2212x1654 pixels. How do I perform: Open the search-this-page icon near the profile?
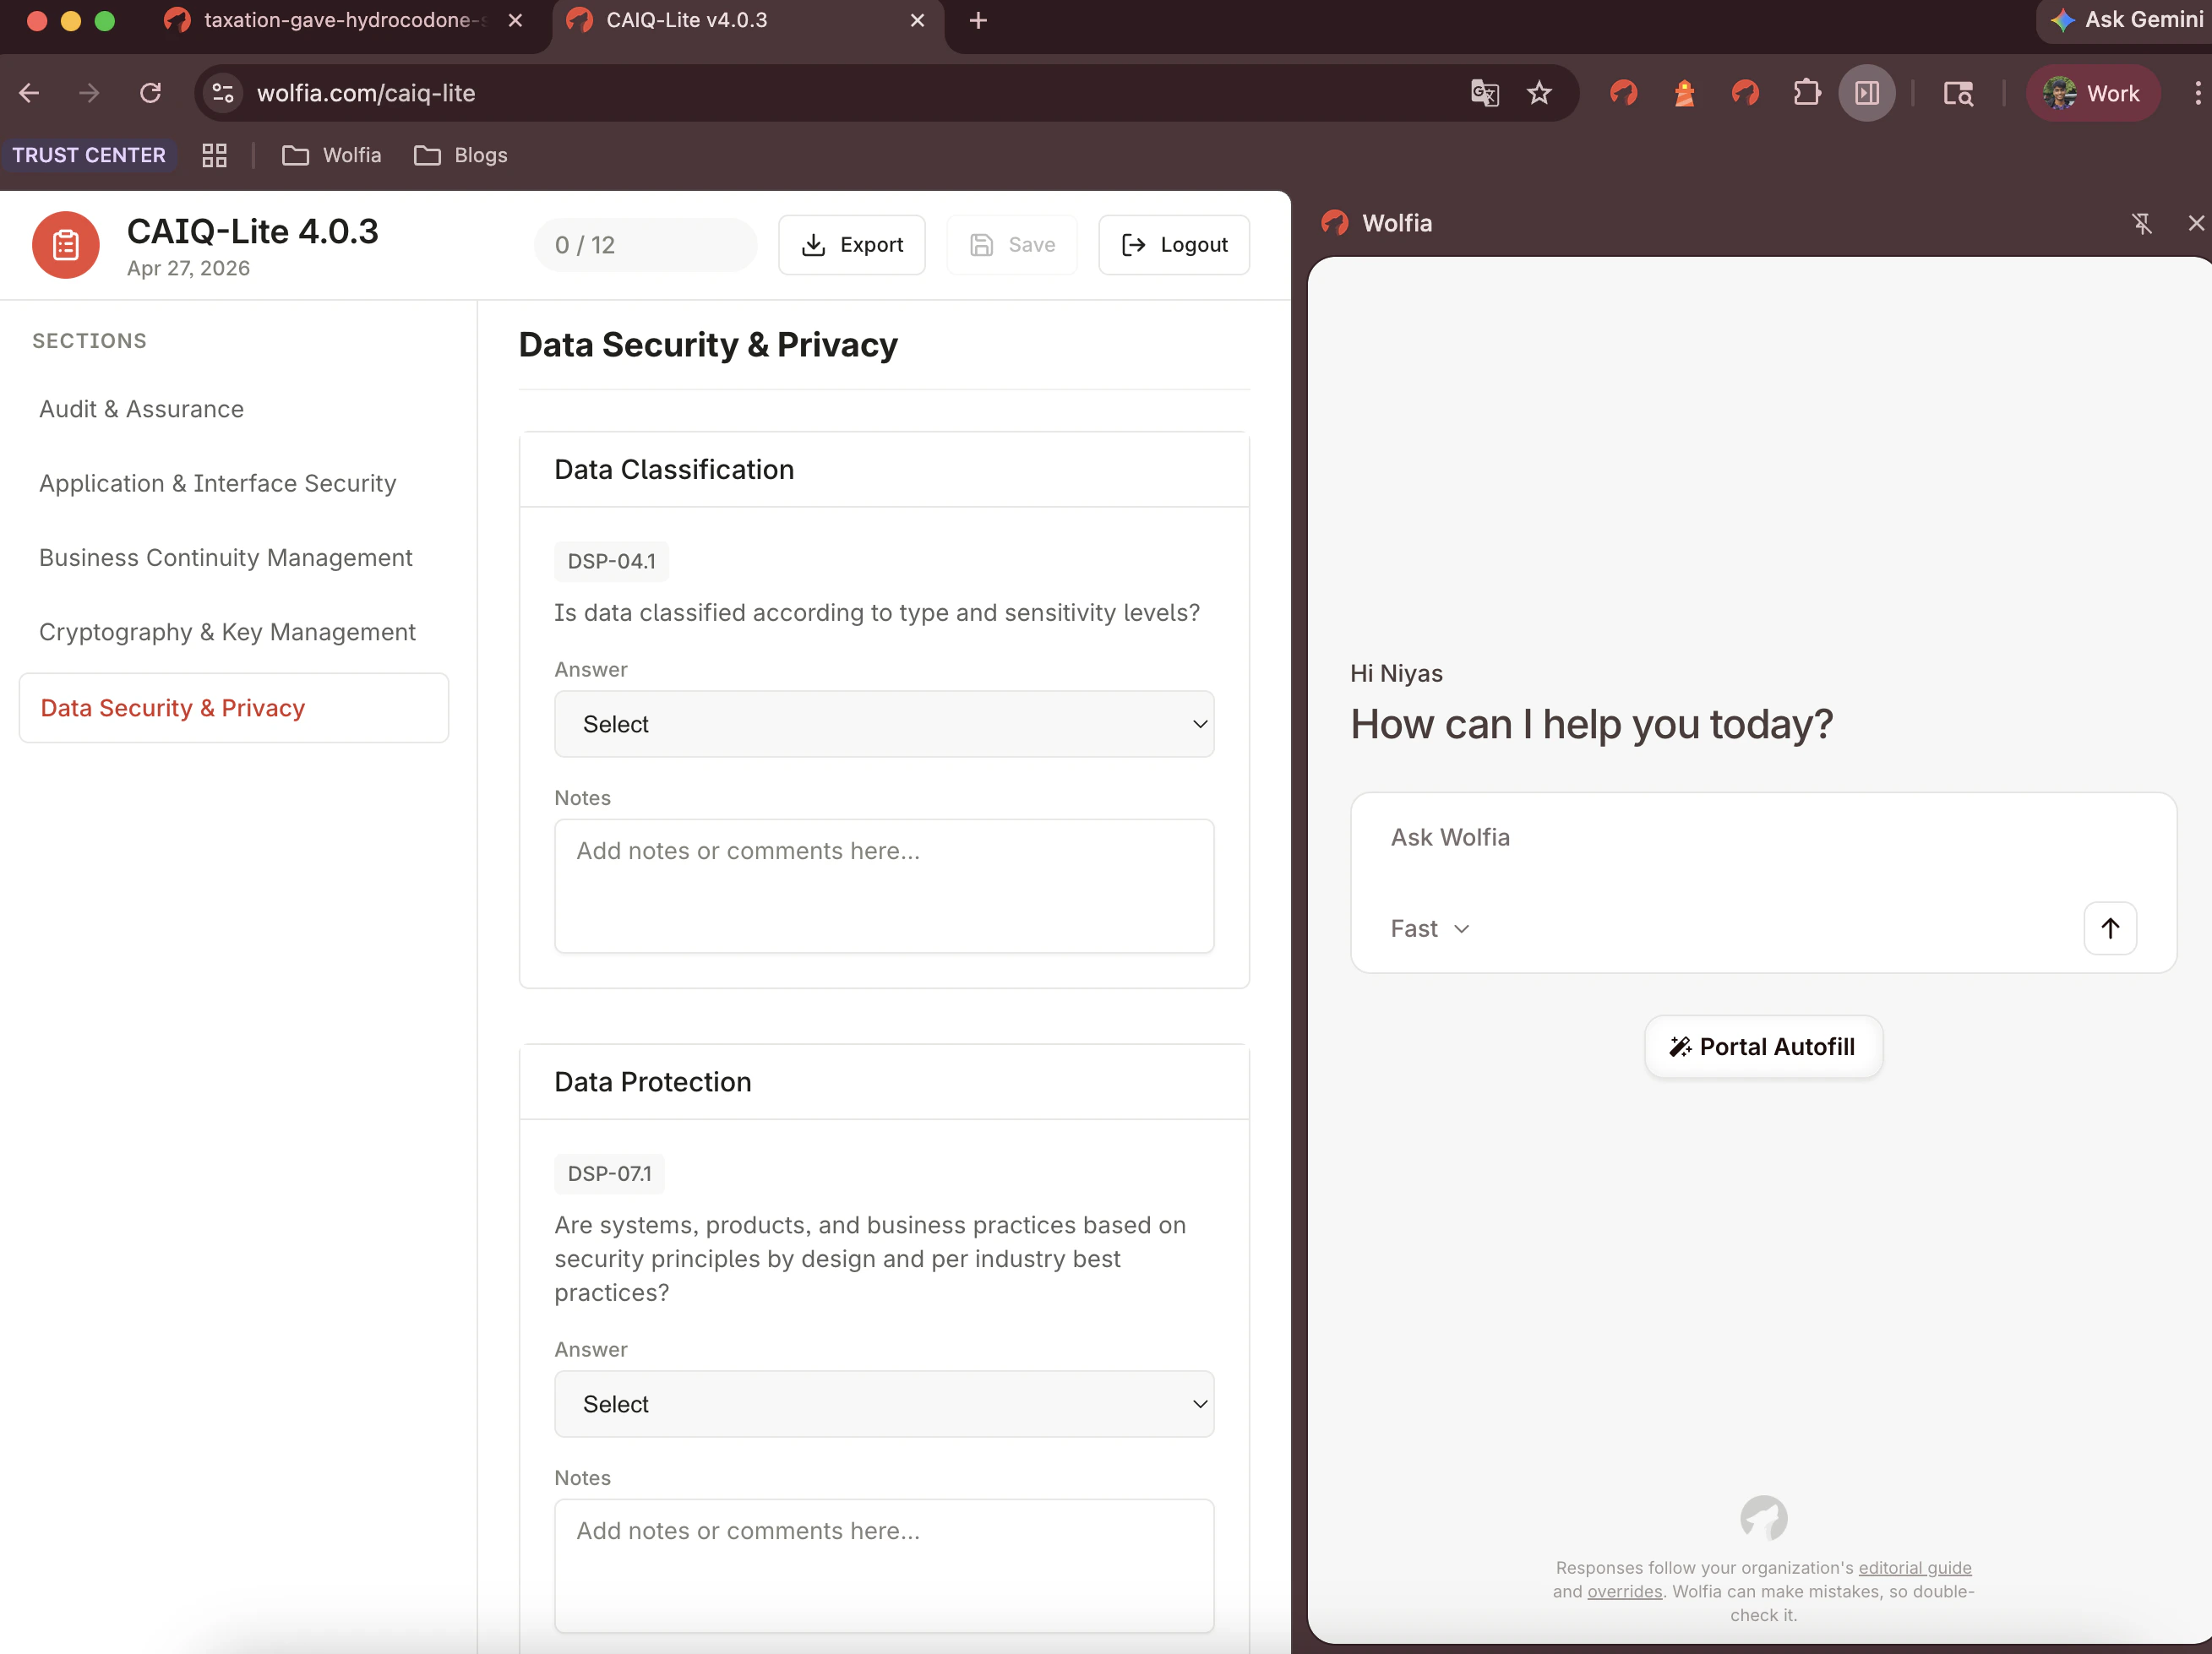[x=1958, y=93]
